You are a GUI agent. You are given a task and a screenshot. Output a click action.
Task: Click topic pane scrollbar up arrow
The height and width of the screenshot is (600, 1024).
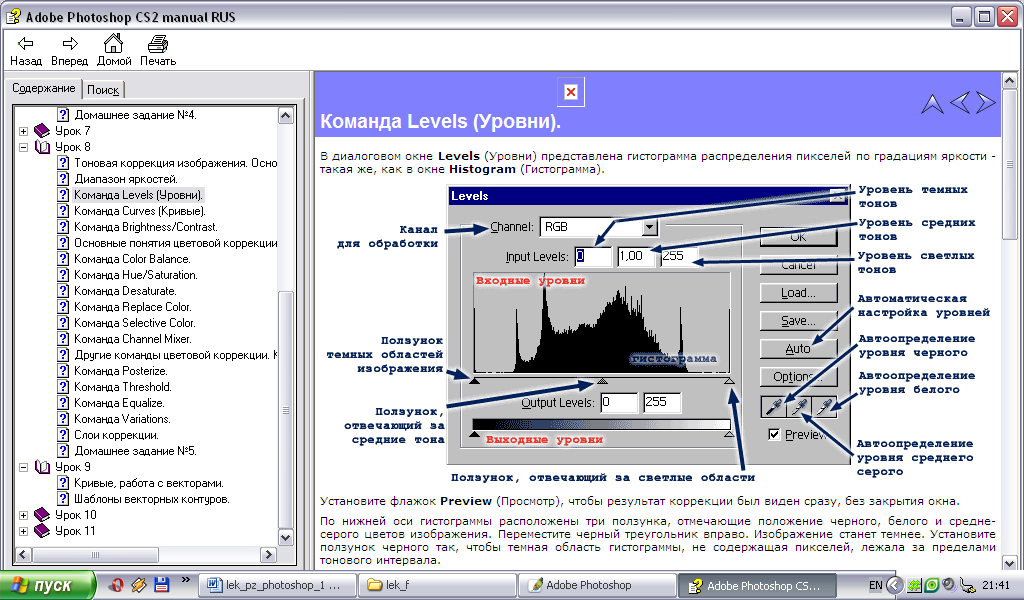1010,81
